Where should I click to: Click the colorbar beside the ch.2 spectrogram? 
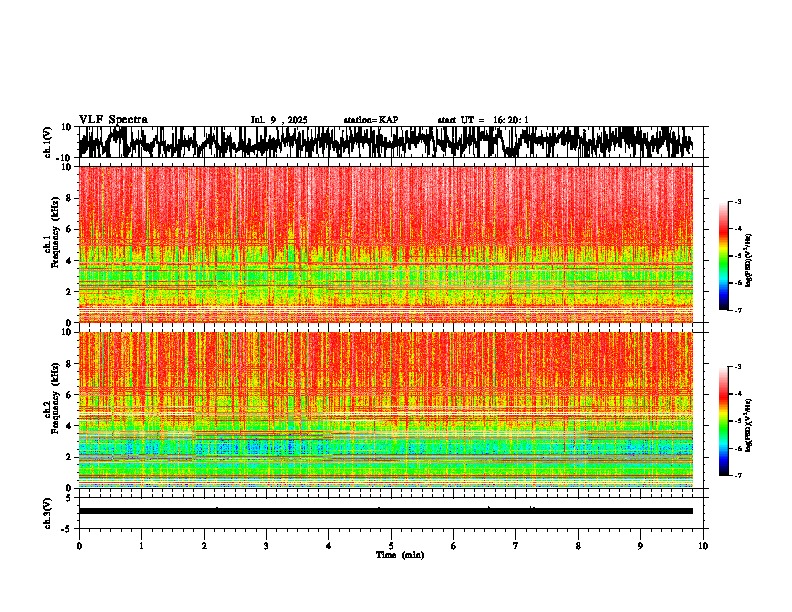(x=724, y=421)
